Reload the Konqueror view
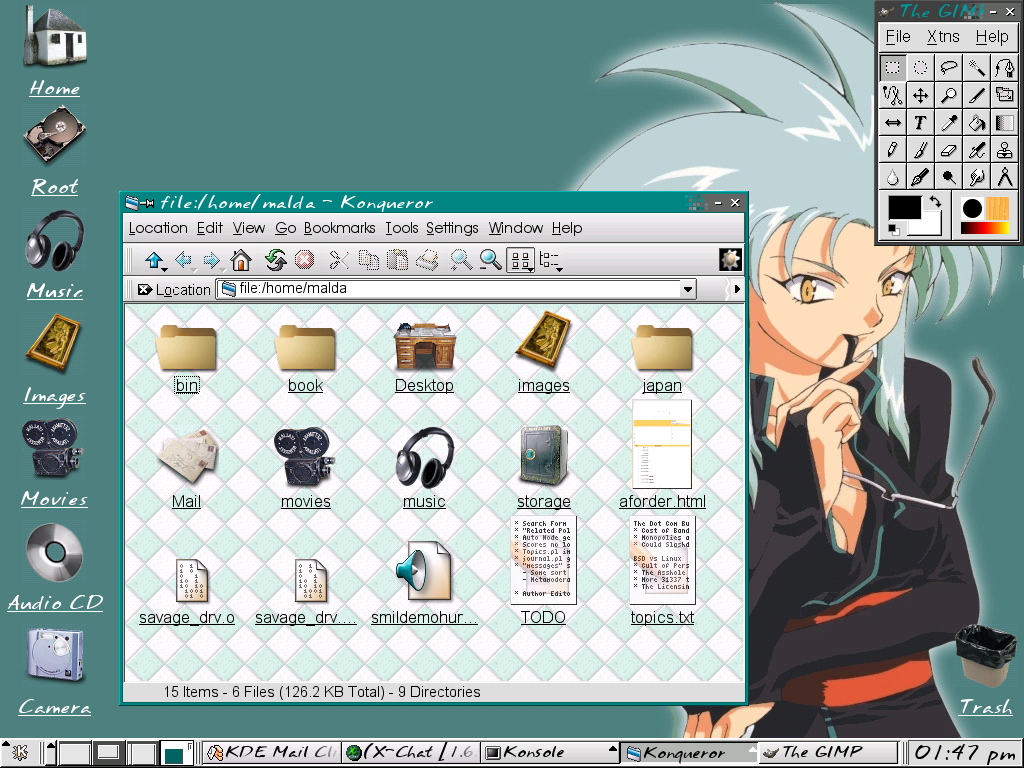This screenshot has width=1024, height=768. (276, 260)
